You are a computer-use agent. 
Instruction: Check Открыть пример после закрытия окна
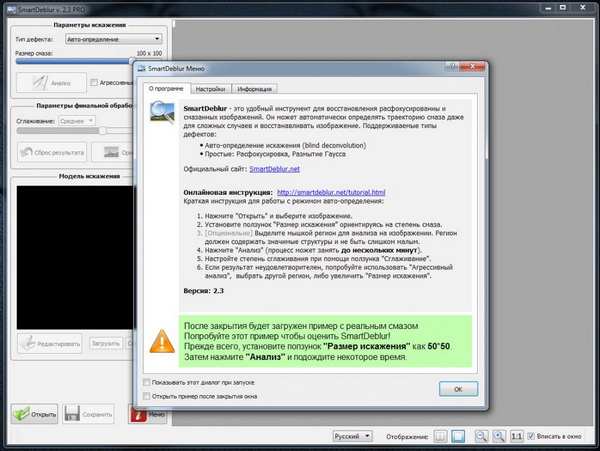150,395
